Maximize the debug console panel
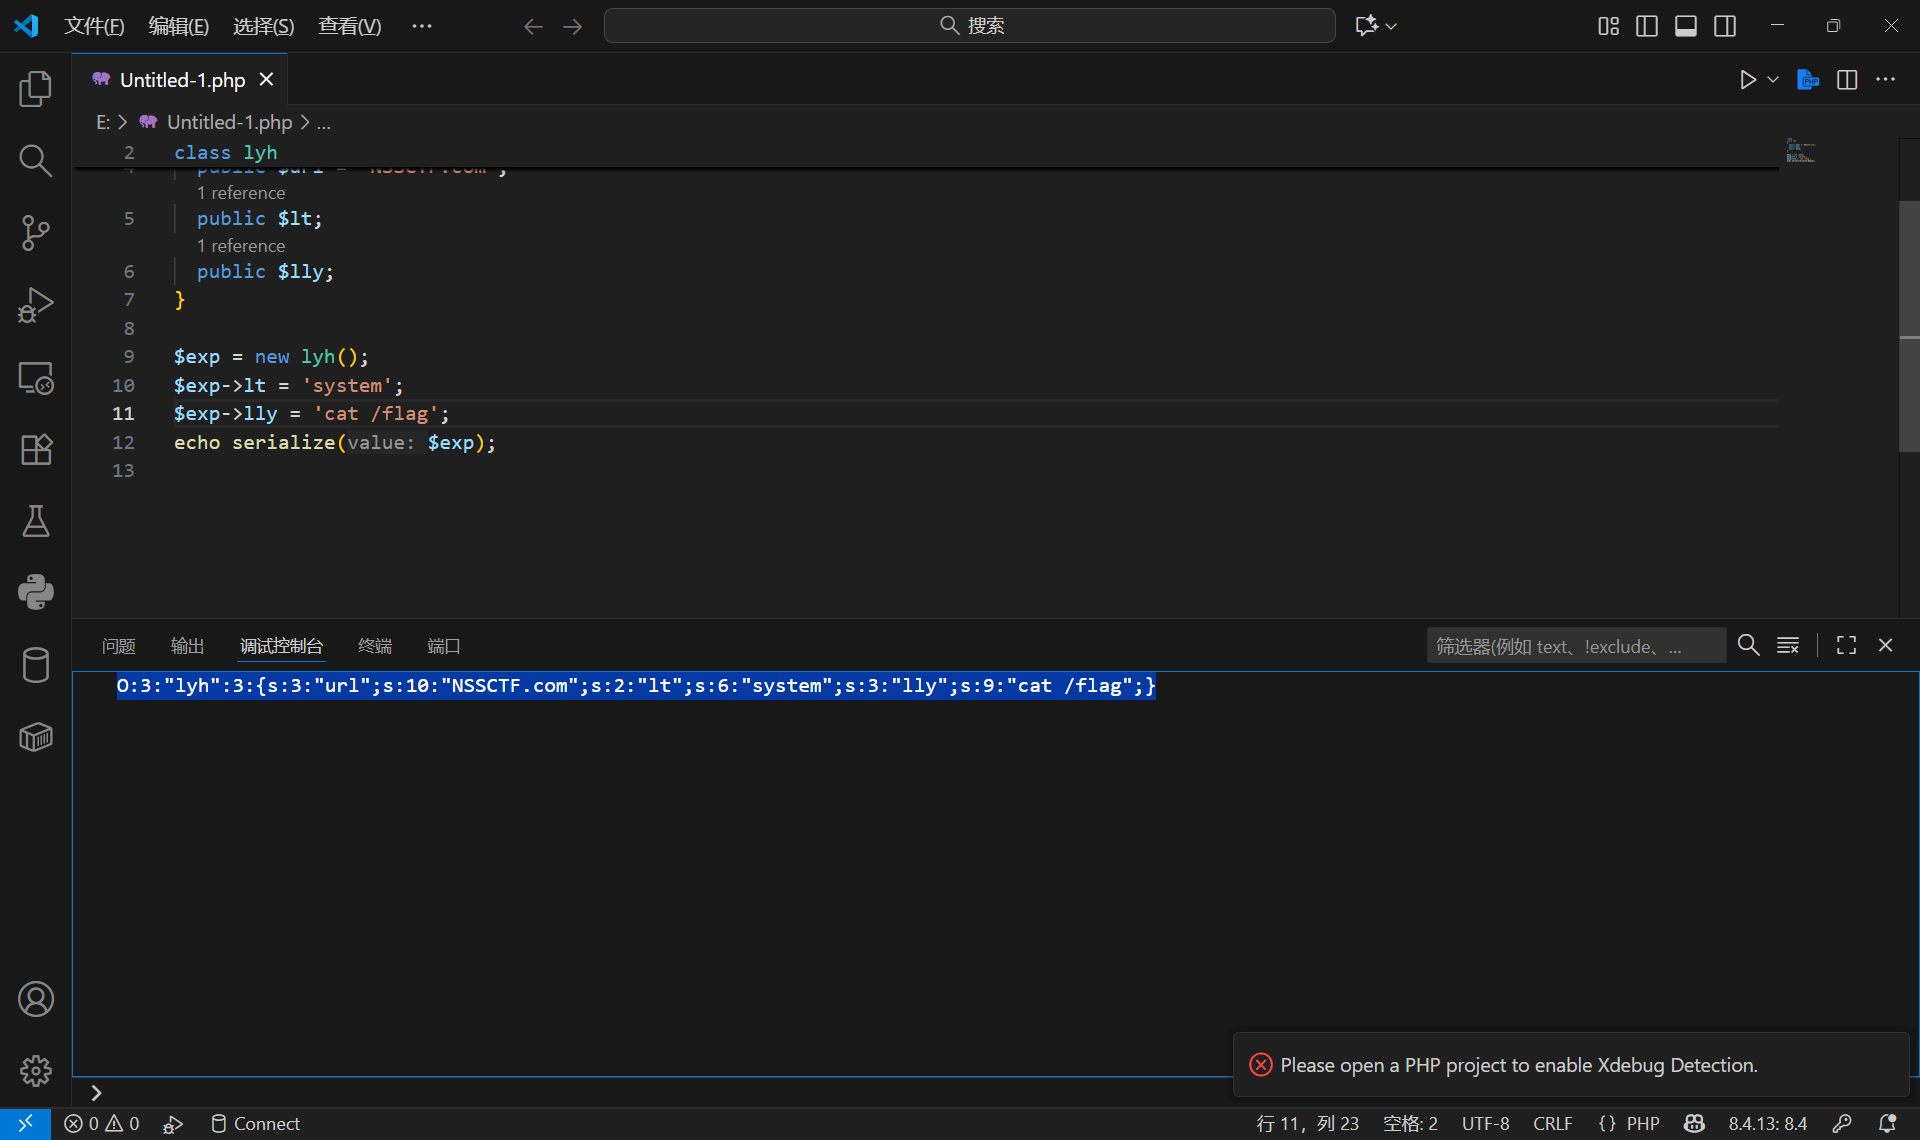Viewport: 1920px width, 1140px height. (1845, 645)
